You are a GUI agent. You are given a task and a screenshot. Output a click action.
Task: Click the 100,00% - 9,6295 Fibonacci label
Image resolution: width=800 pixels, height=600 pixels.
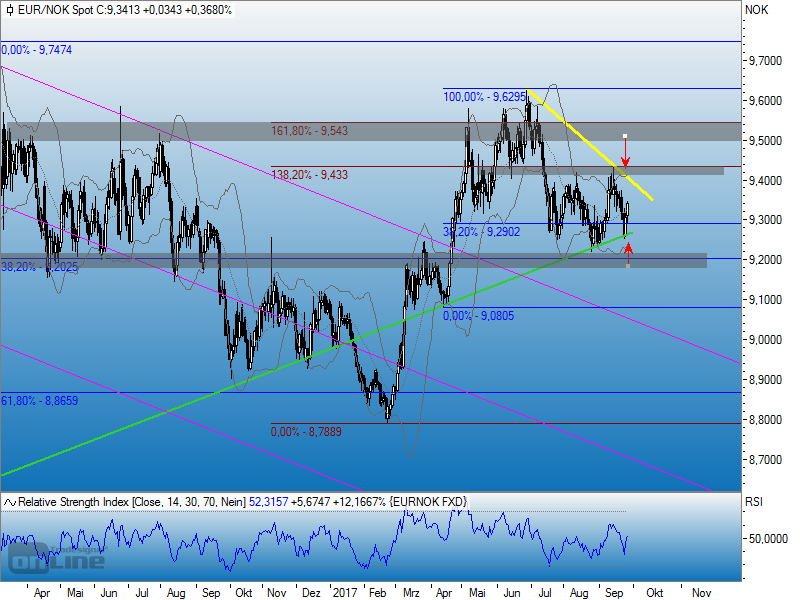485,98
